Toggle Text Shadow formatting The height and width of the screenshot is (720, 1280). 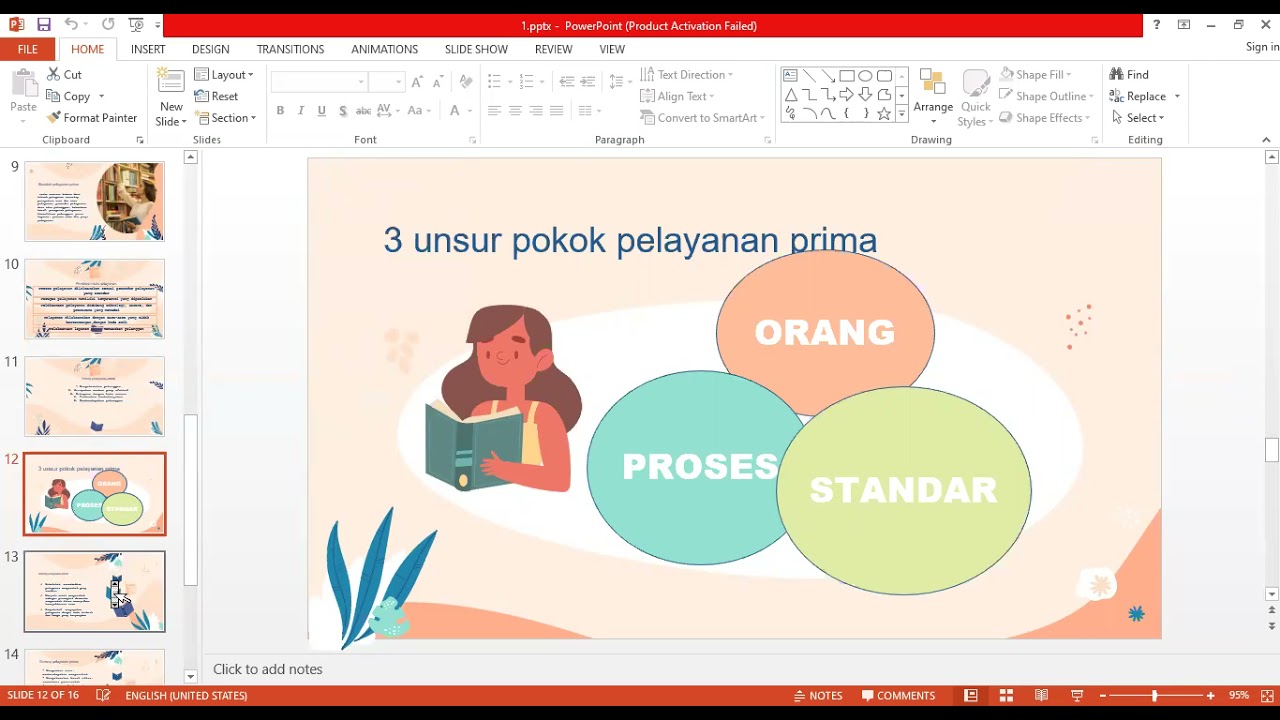[343, 111]
